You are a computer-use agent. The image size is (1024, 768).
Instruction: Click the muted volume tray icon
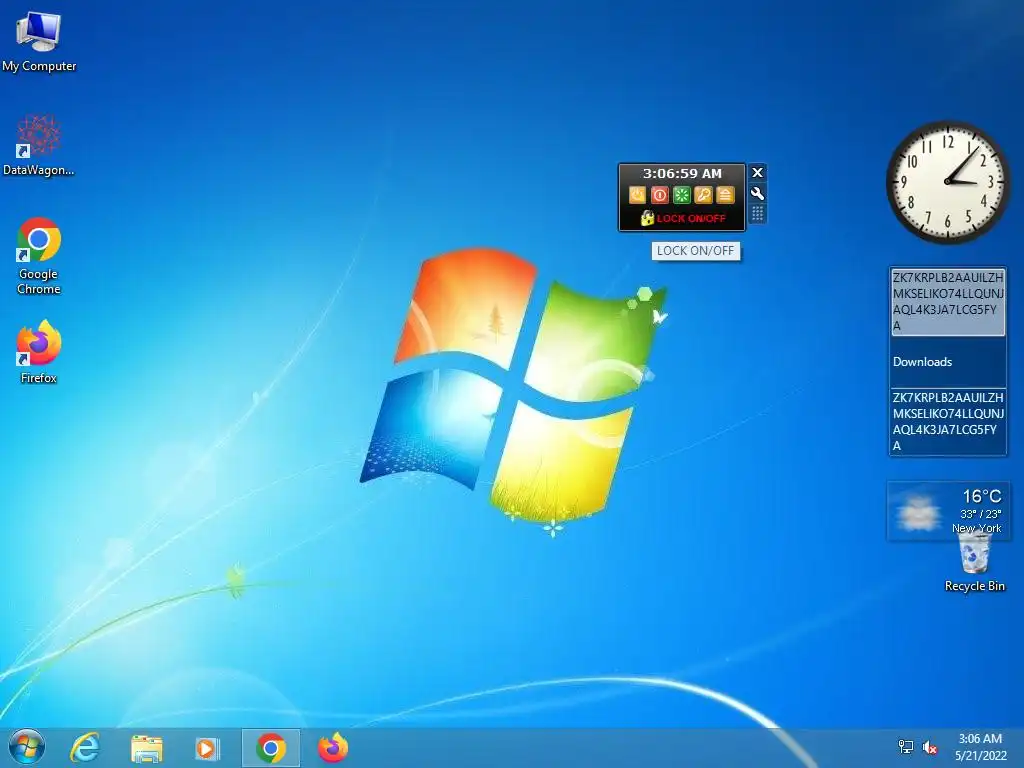click(929, 746)
